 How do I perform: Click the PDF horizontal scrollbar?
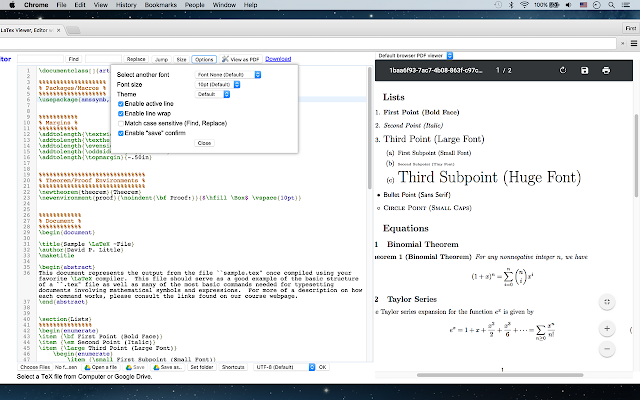pos(500,375)
